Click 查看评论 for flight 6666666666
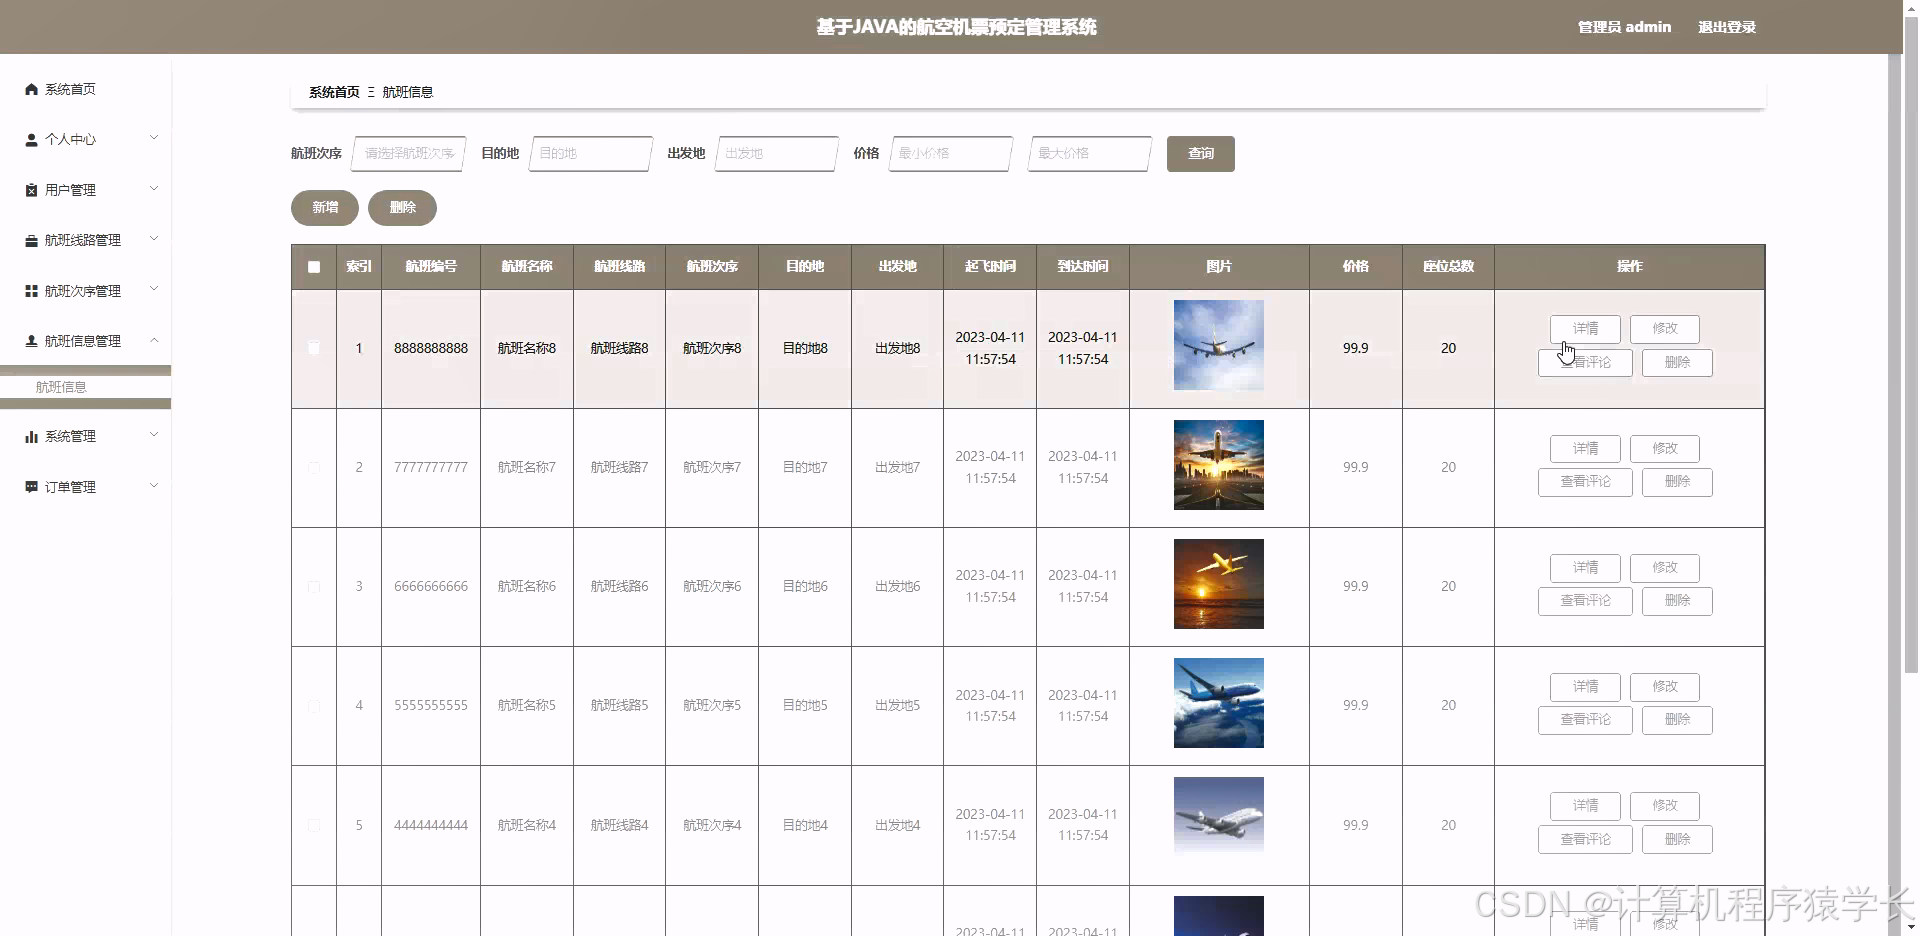The height and width of the screenshot is (936, 1920). [x=1585, y=601]
